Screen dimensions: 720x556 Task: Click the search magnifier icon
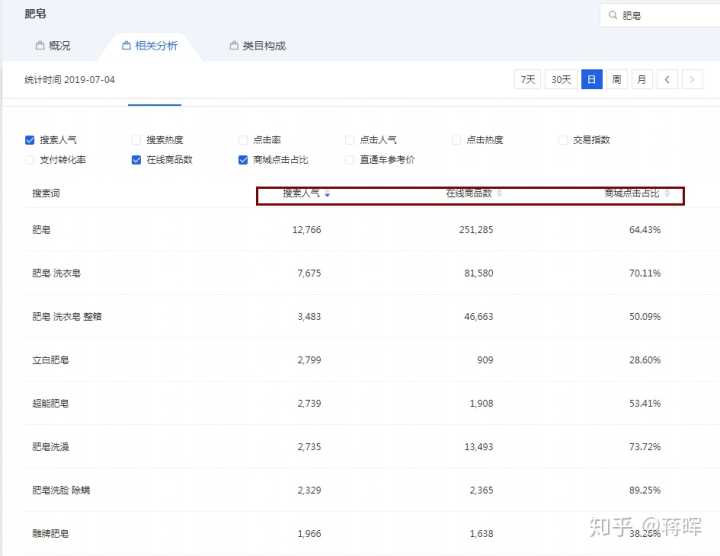point(611,16)
